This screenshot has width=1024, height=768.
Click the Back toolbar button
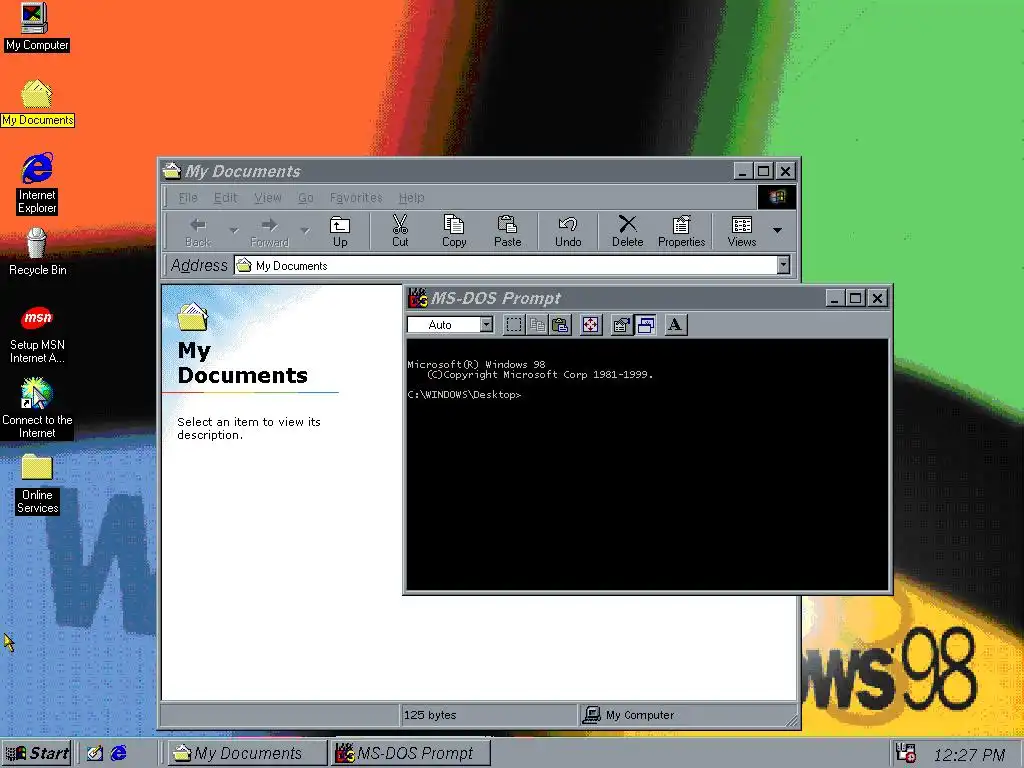pos(198,232)
